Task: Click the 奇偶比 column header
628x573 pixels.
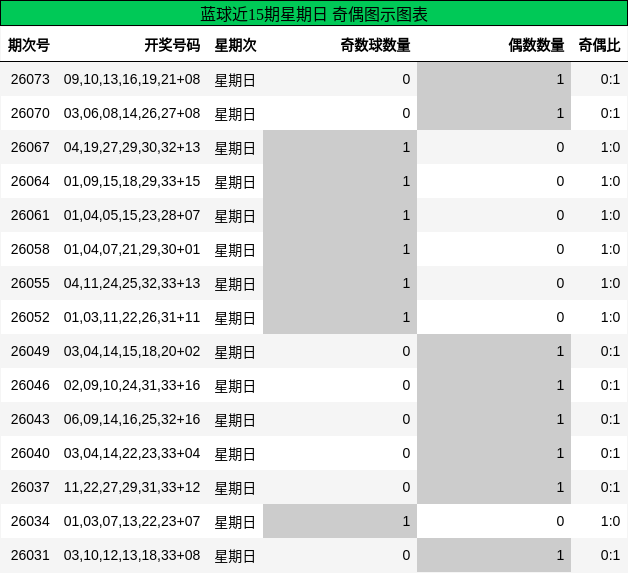Action: click(599, 45)
